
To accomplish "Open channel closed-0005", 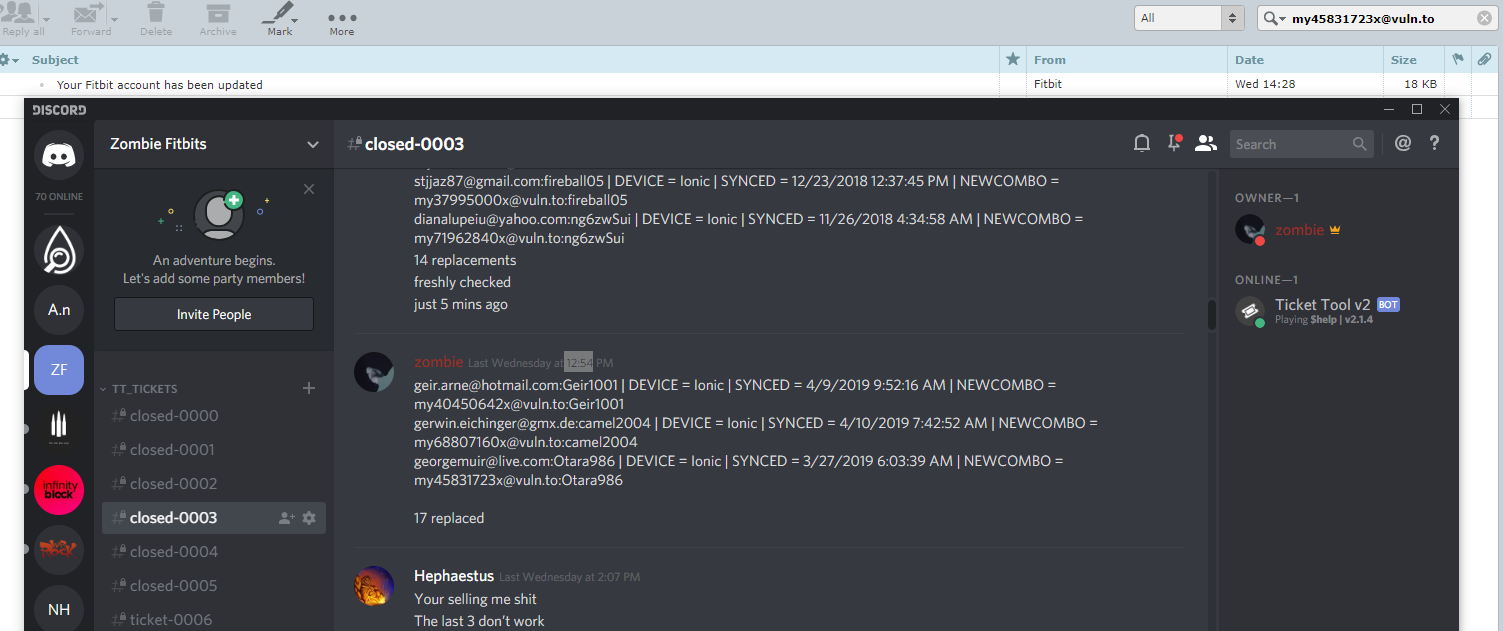I will pos(213,586).
